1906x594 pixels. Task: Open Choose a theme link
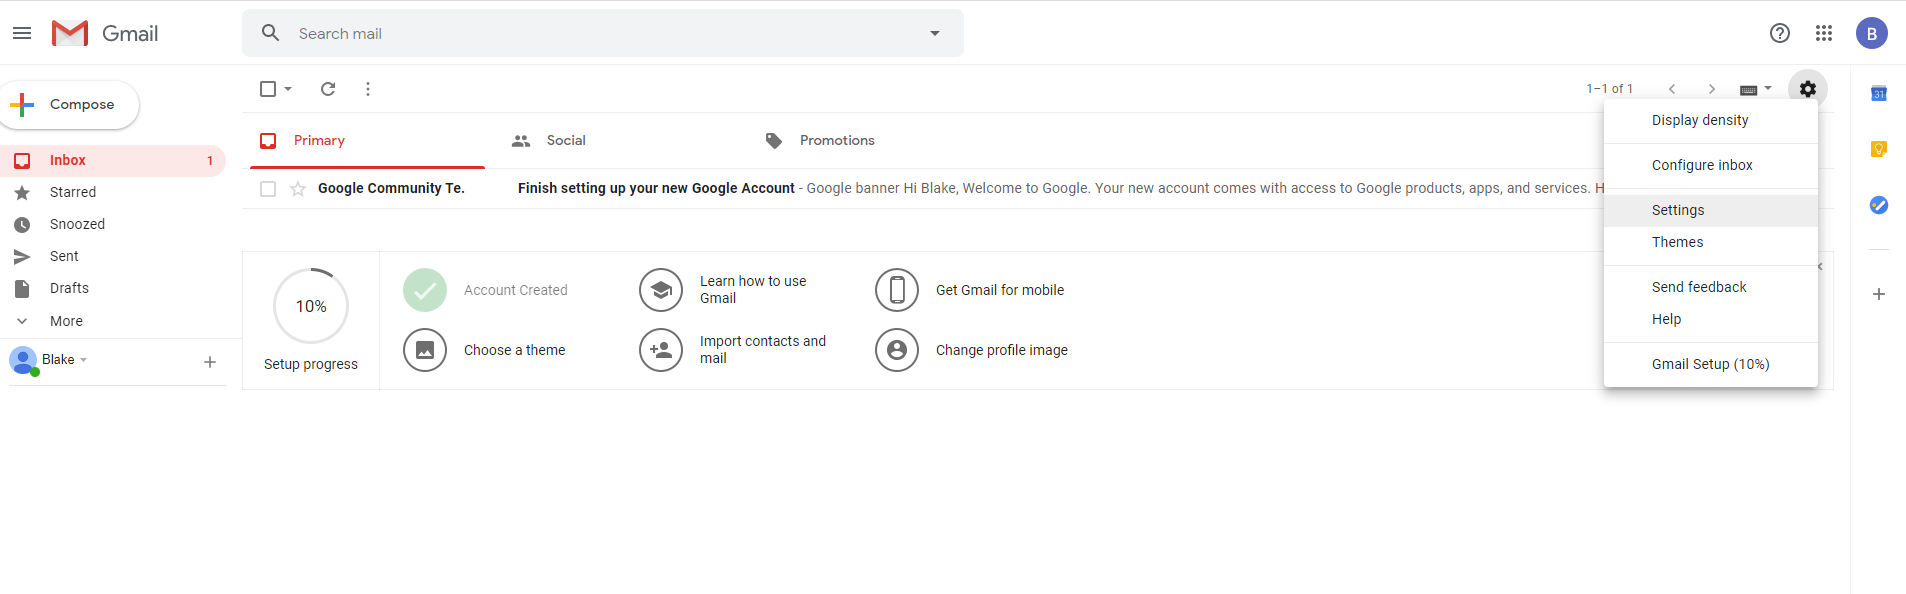515,350
